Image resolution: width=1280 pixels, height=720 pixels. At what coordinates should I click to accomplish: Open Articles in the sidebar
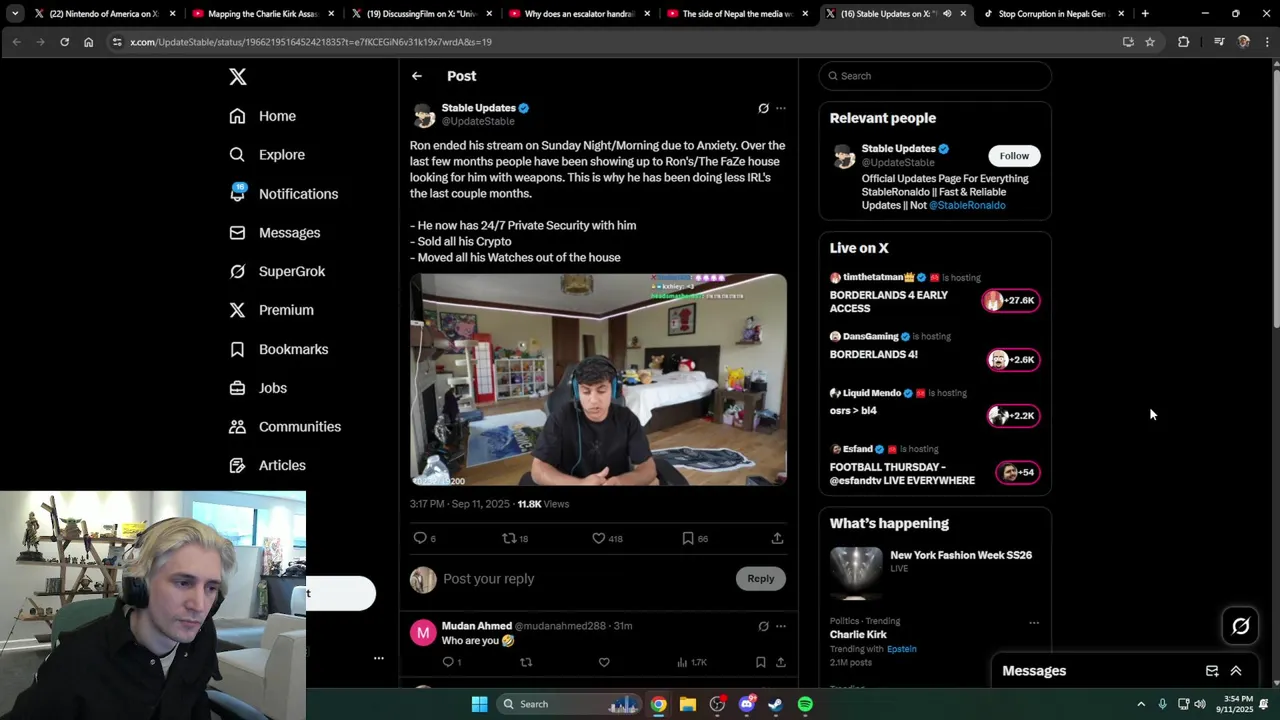point(267,465)
